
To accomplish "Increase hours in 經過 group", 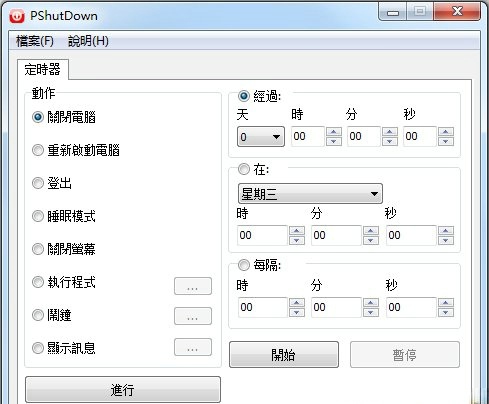I will click(x=334, y=131).
